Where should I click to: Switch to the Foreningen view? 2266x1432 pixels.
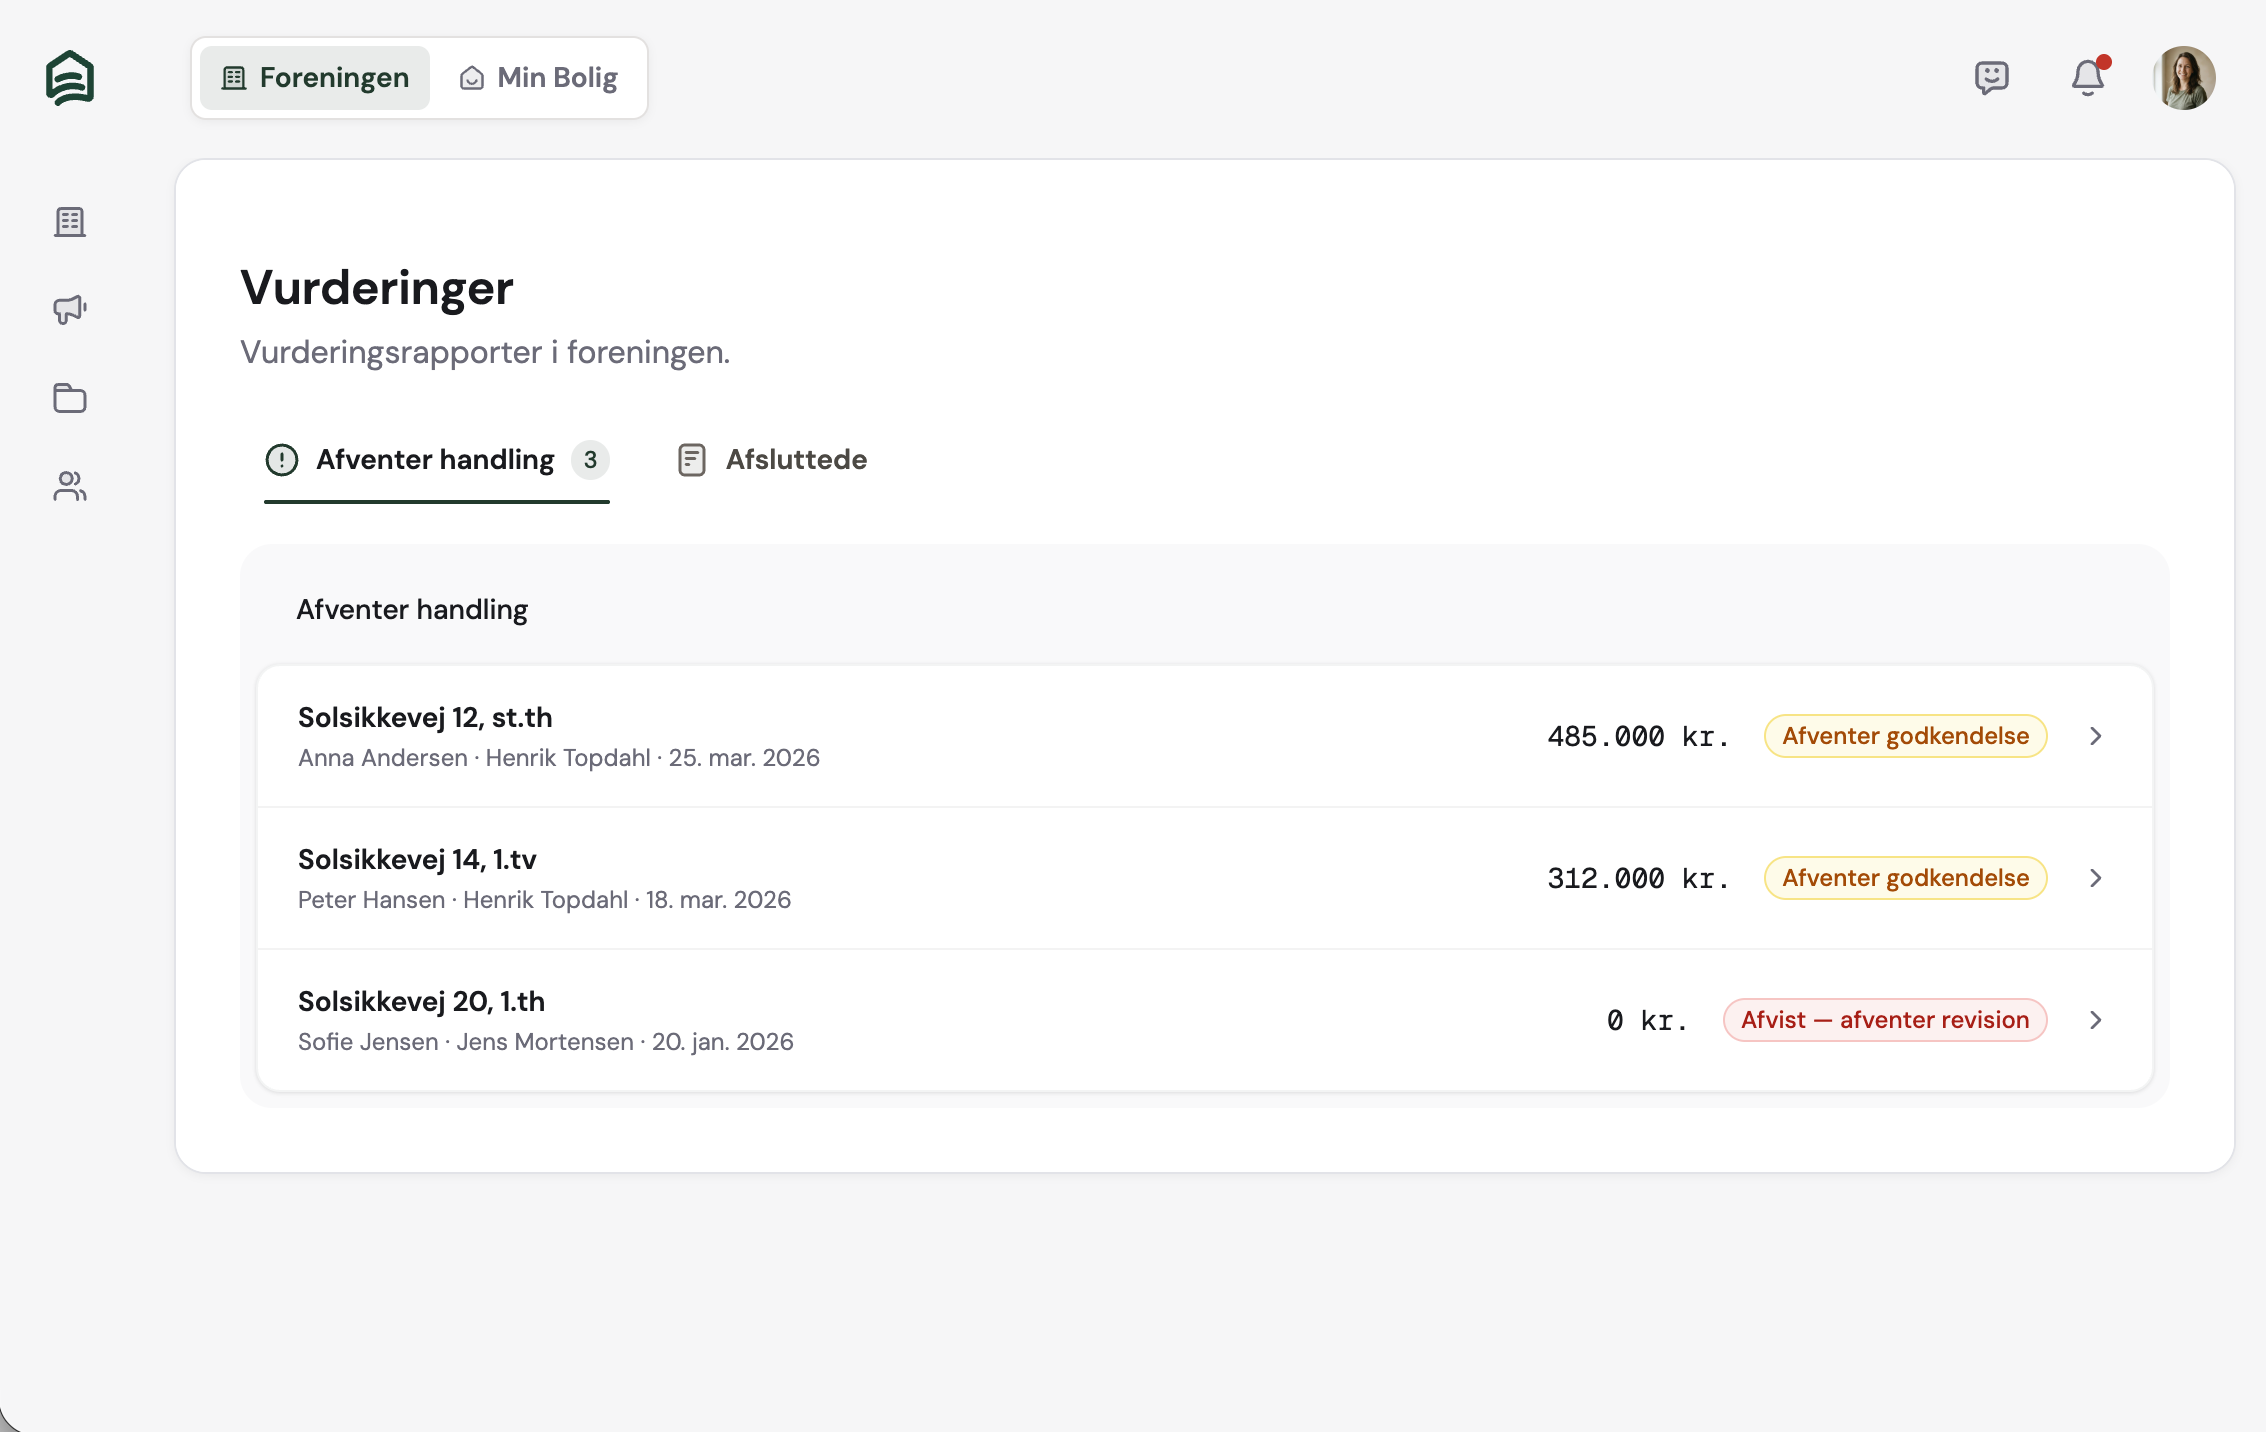pos(315,78)
